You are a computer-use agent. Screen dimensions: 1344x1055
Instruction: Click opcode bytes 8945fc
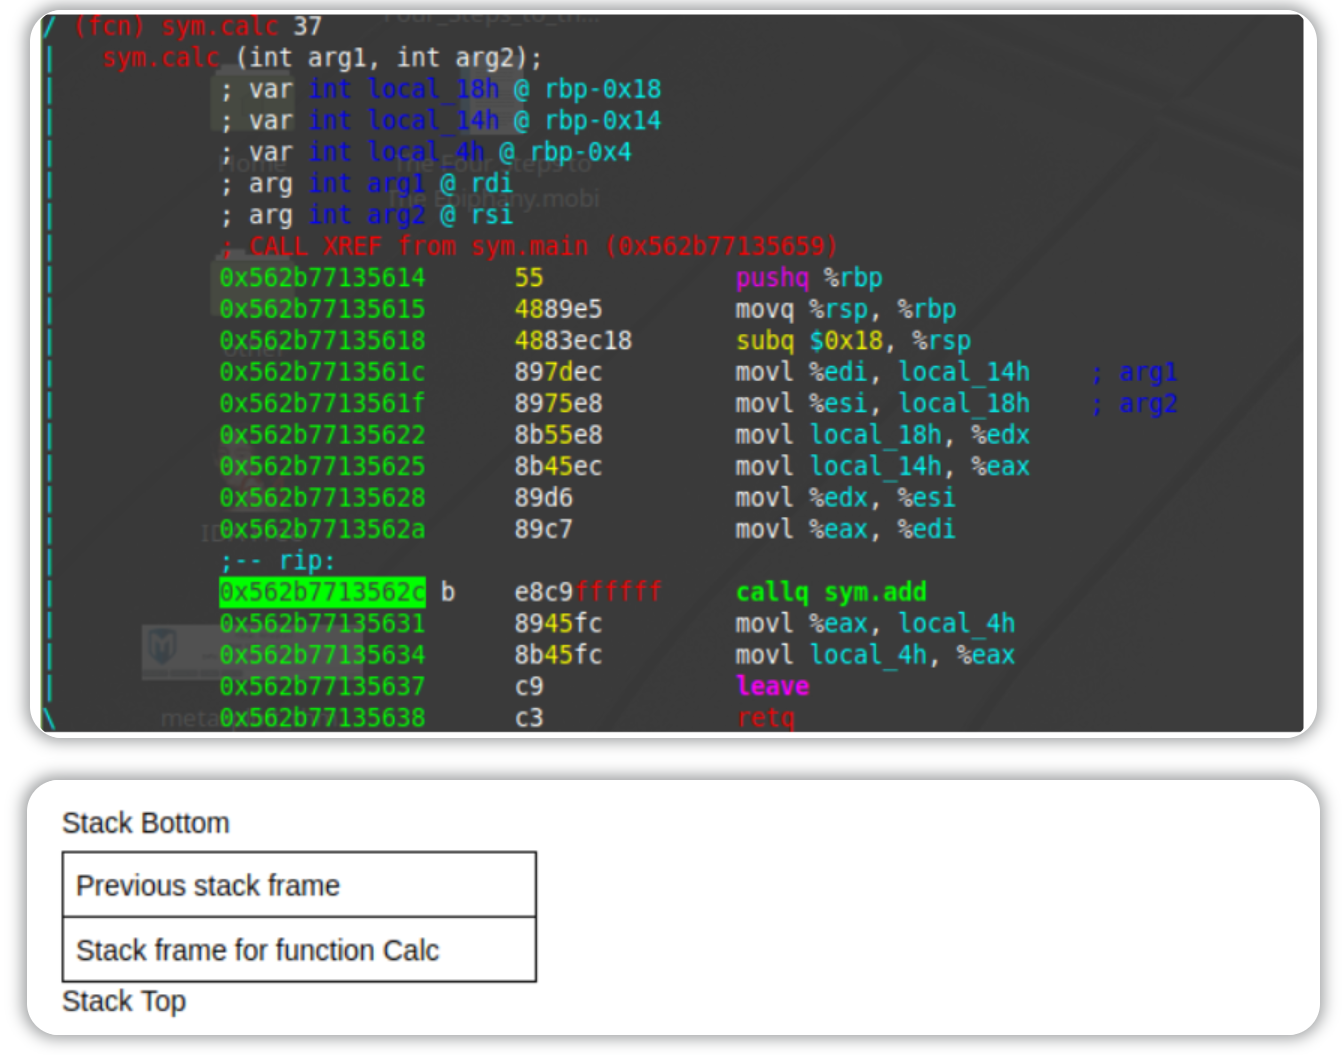tap(558, 623)
